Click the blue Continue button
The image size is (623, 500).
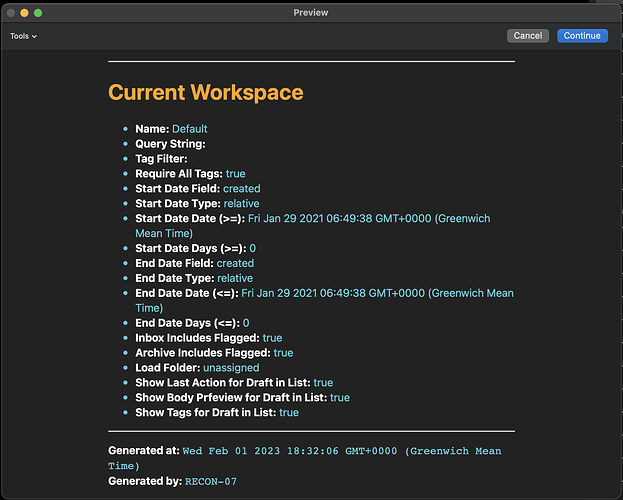582,36
